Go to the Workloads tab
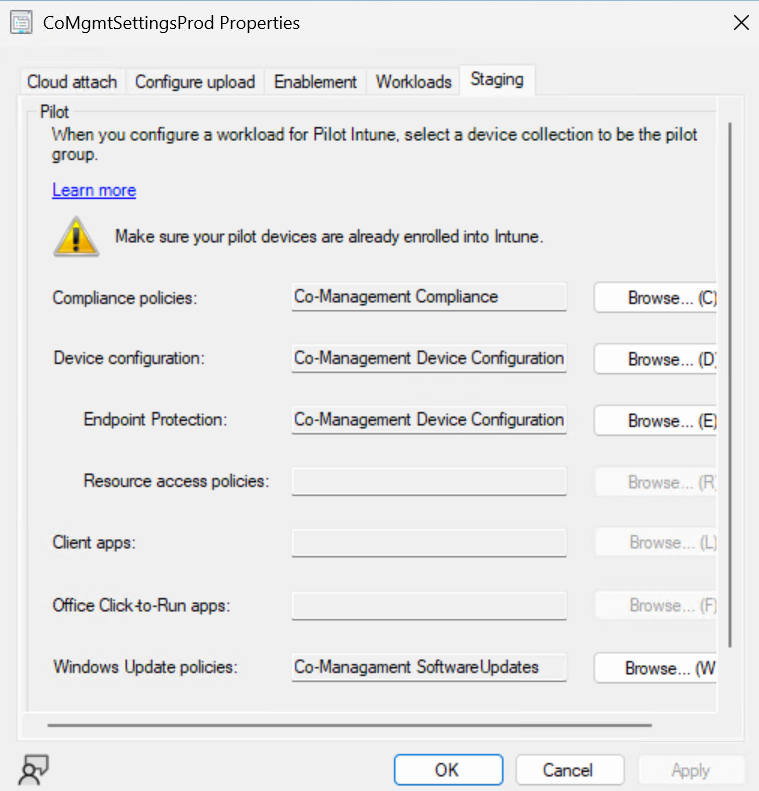The height and width of the screenshot is (791, 759). [x=414, y=82]
